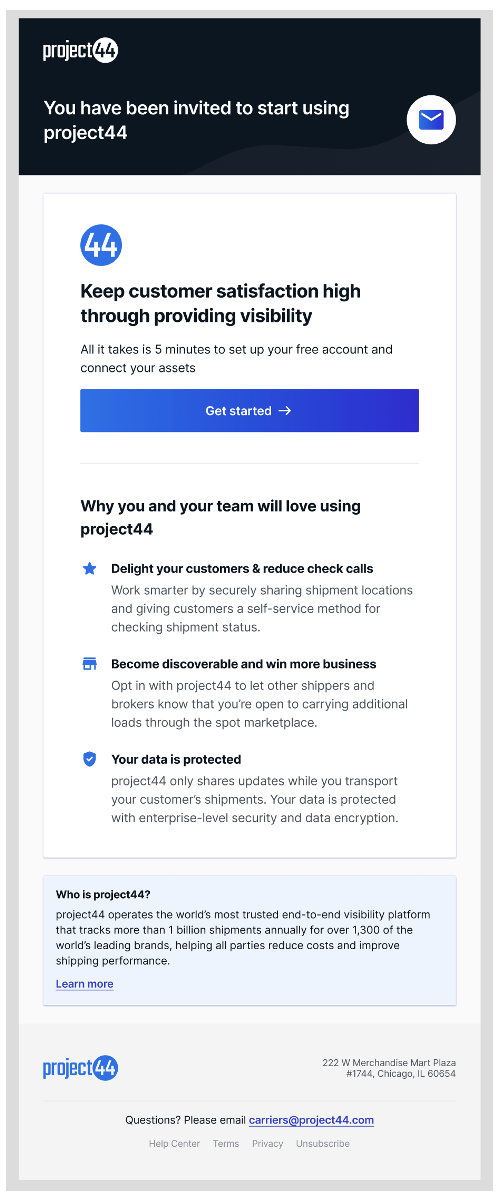Screen dimensions: 502x1200
Task: Click the blue 44 circle logo
Action: 101,245
